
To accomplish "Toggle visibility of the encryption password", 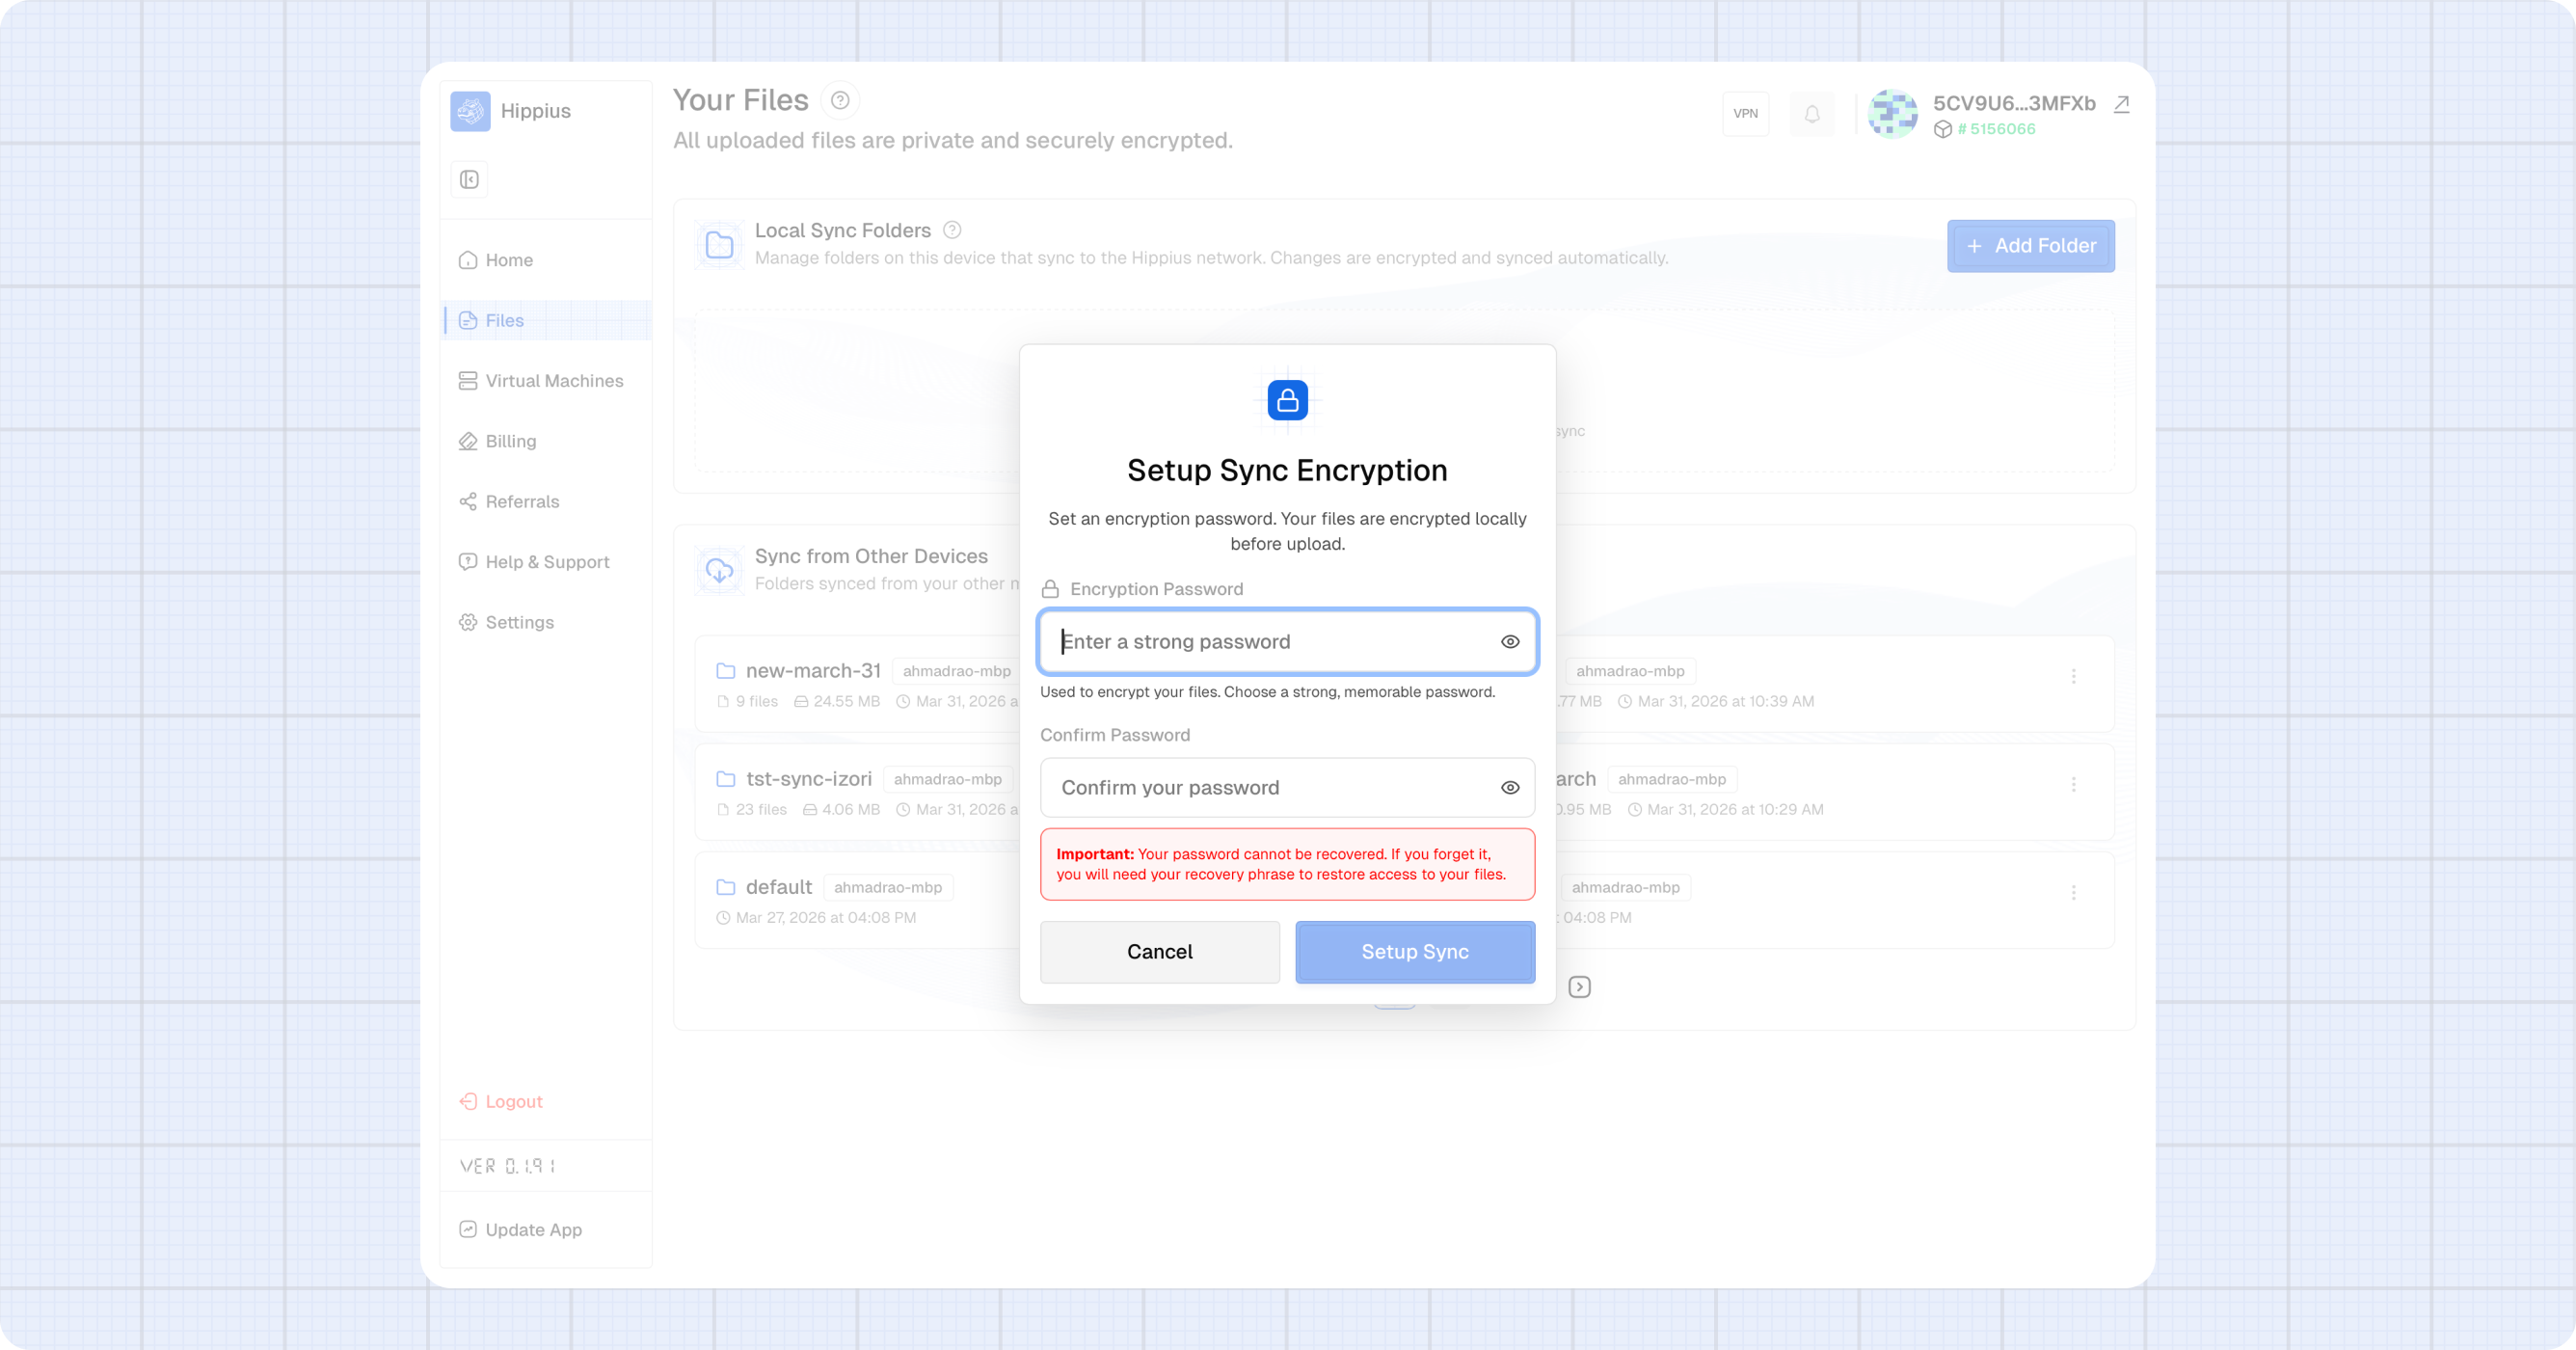I will [x=1510, y=641].
